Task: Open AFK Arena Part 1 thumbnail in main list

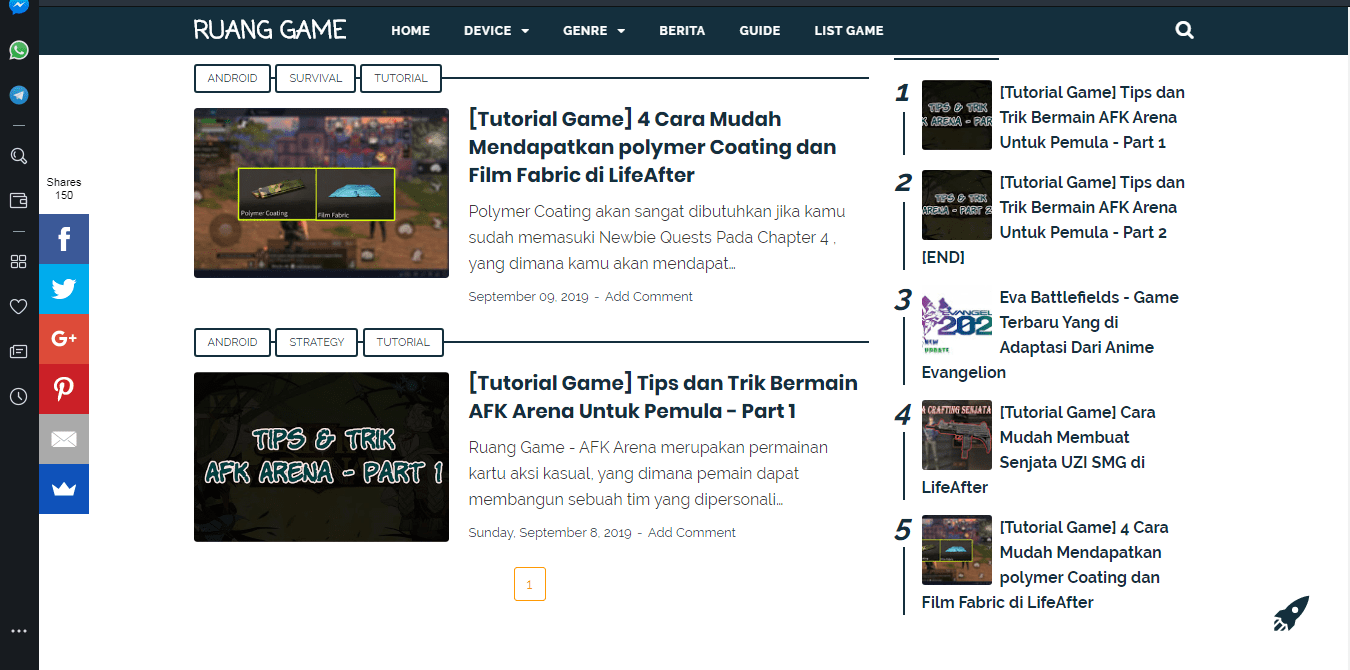Action: (x=321, y=457)
